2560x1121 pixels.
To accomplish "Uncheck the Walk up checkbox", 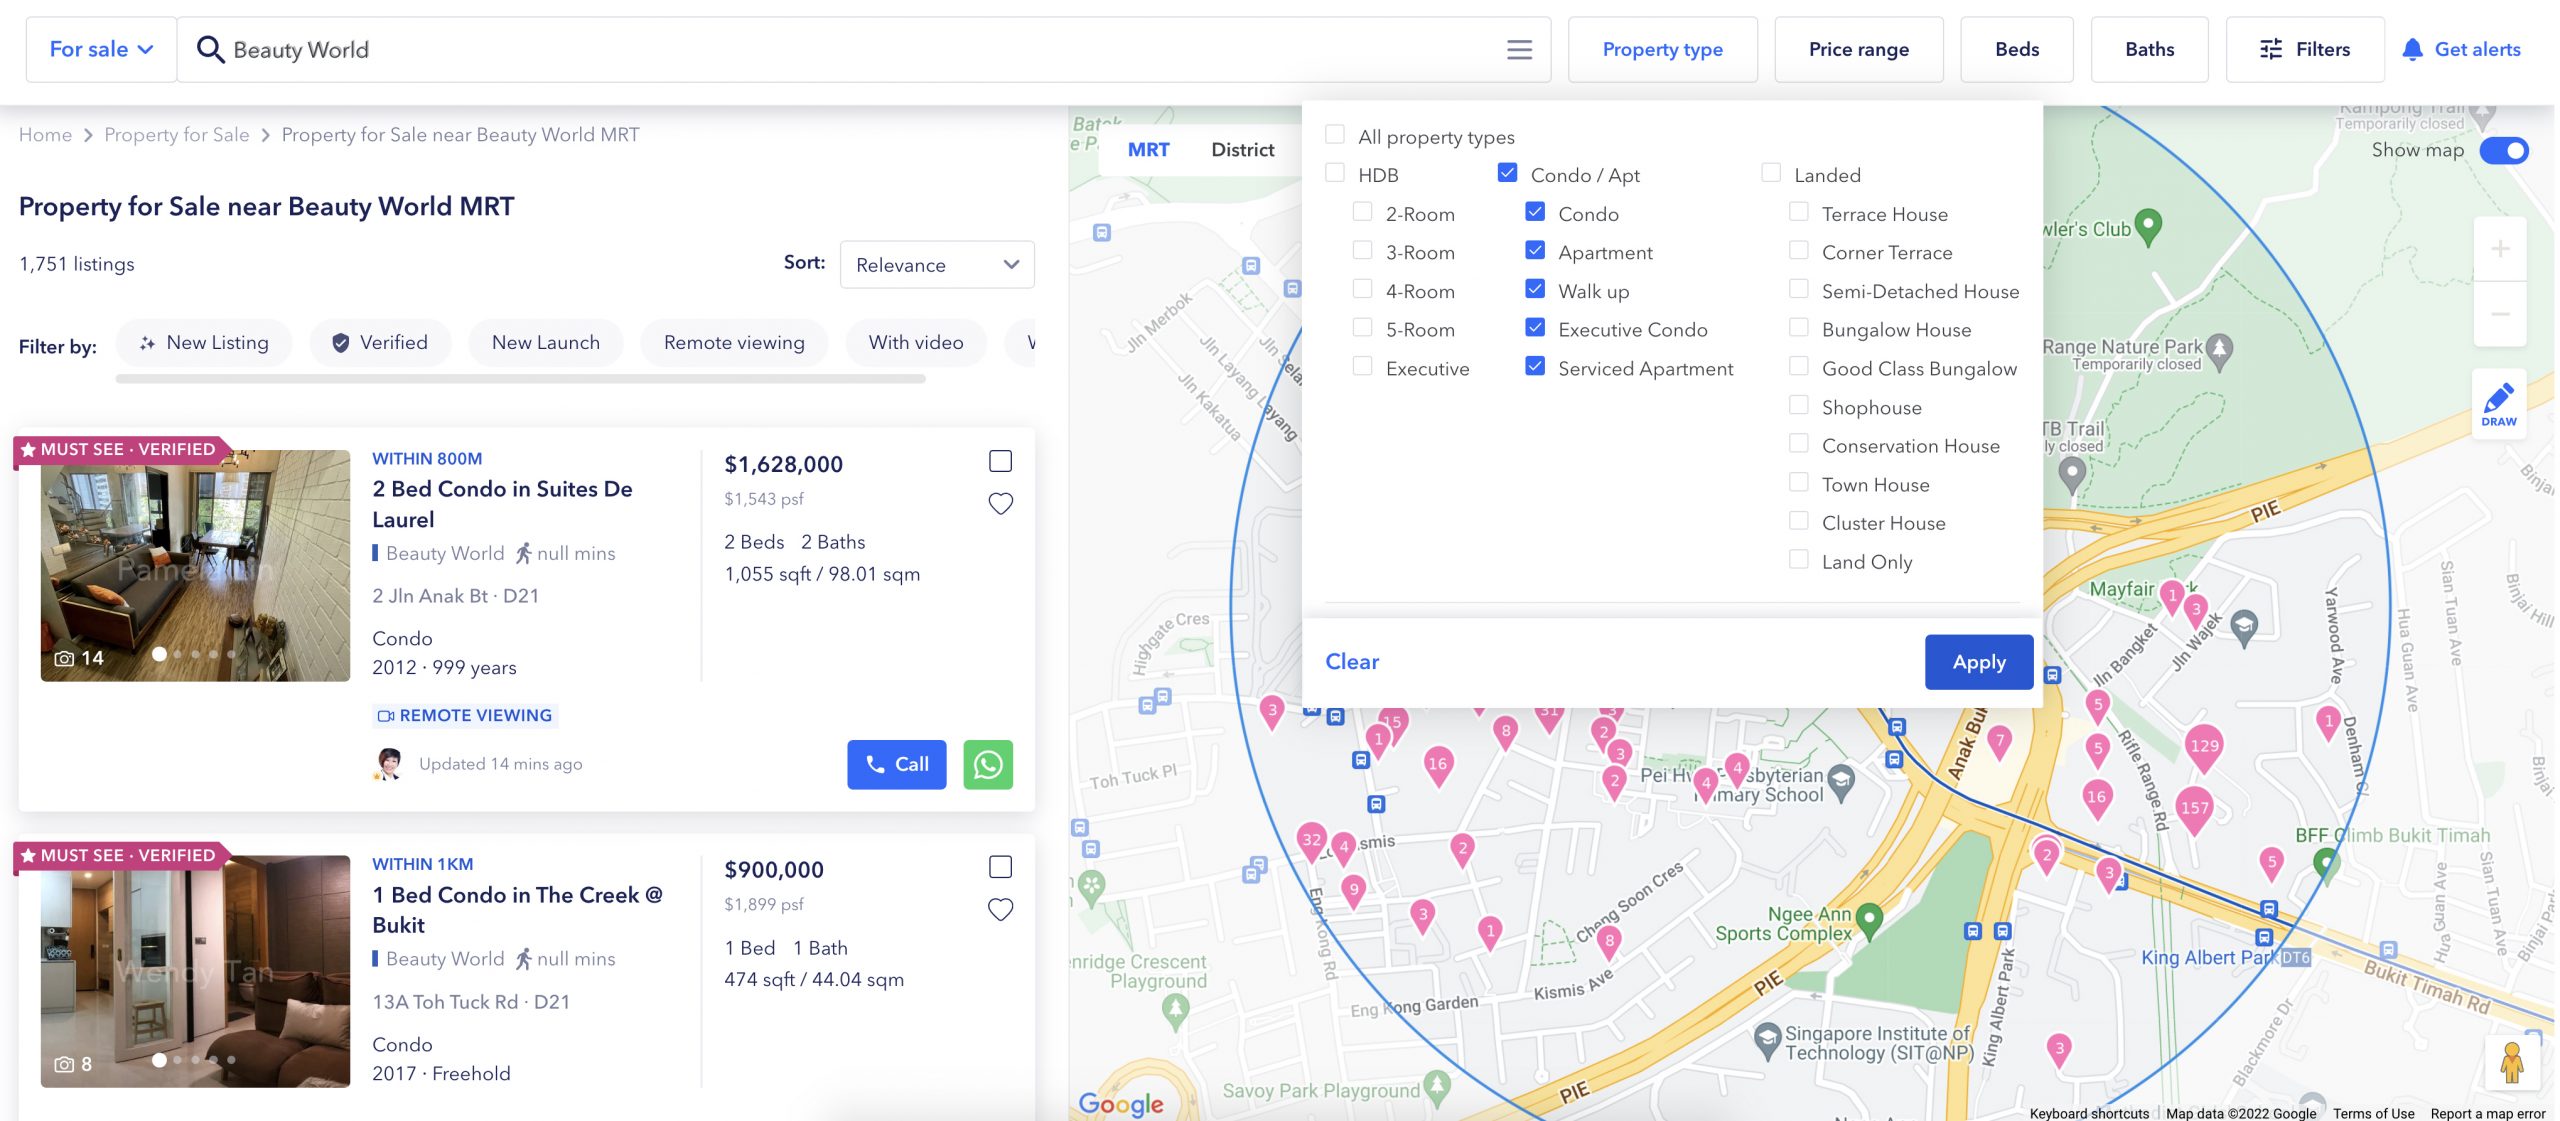I will (1535, 289).
